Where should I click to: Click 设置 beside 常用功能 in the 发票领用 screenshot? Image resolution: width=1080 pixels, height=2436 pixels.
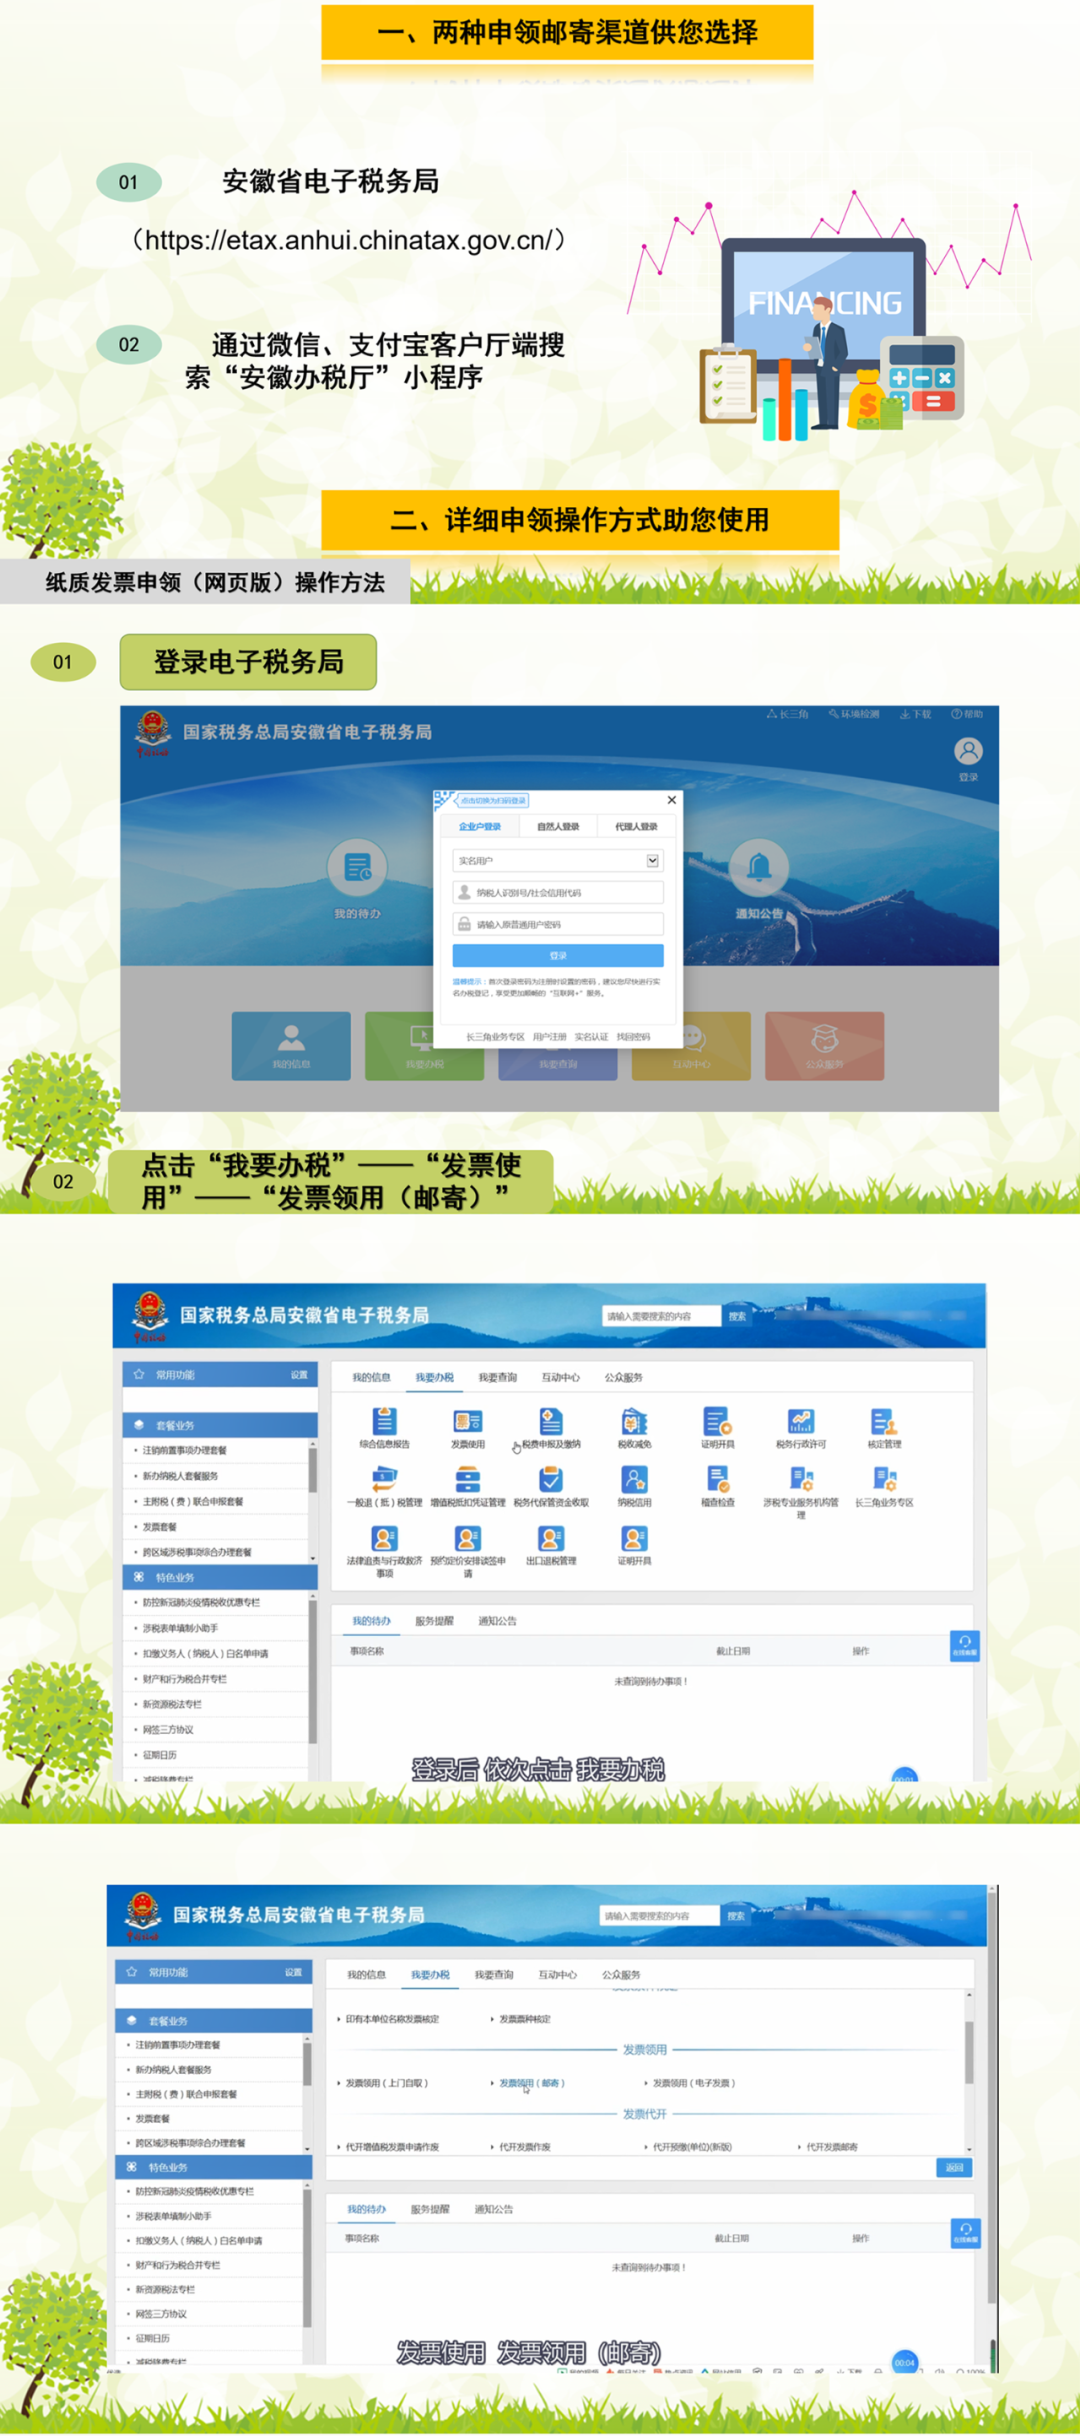pos(293,1972)
